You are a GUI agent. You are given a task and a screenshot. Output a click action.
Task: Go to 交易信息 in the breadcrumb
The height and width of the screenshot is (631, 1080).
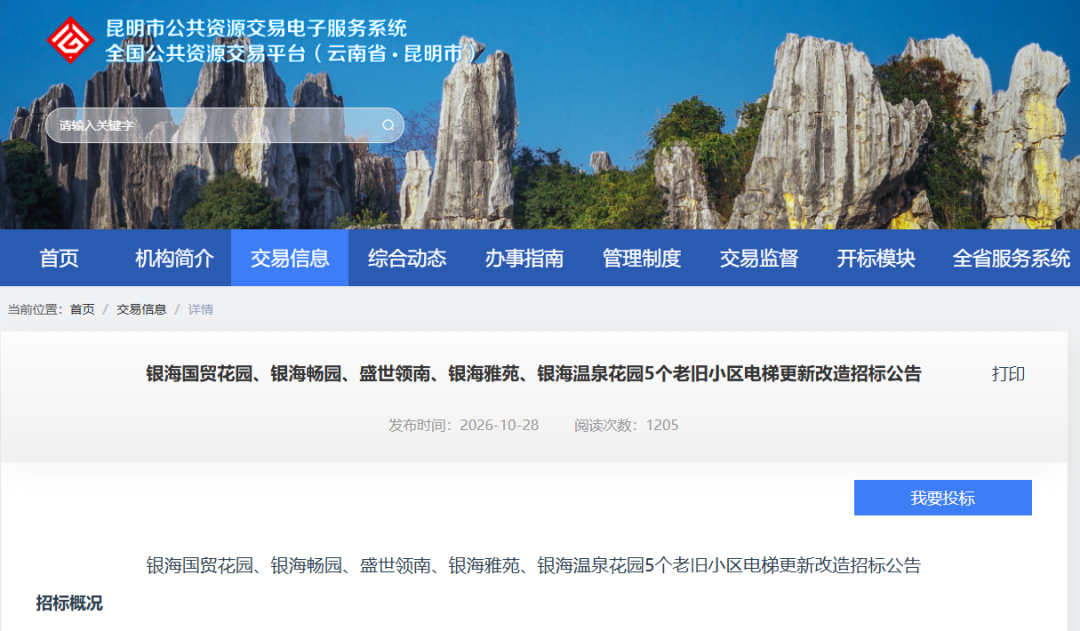(x=141, y=309)
